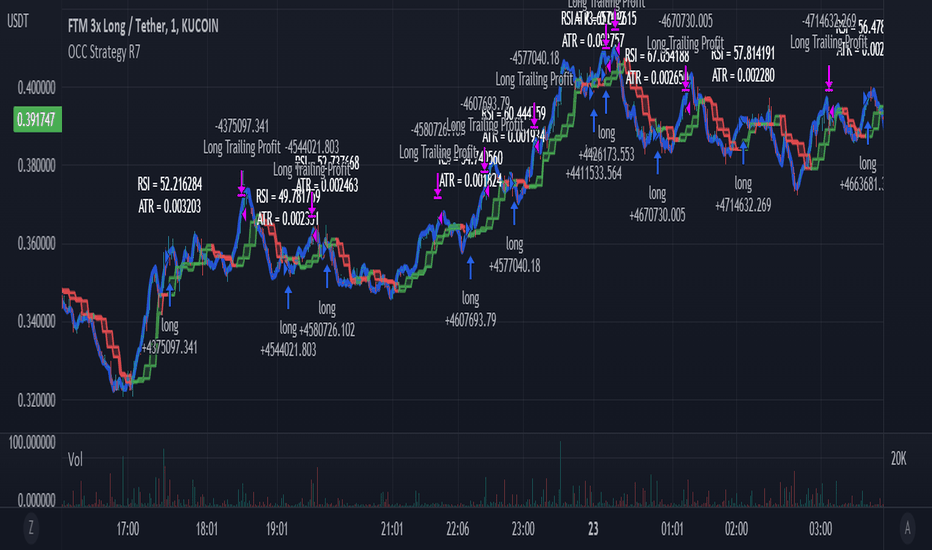The height and width of the screenshot is (550, 932).
Task: Click the 18:01 time axis label
Action: pyautogui.click(x=206, y=529)
